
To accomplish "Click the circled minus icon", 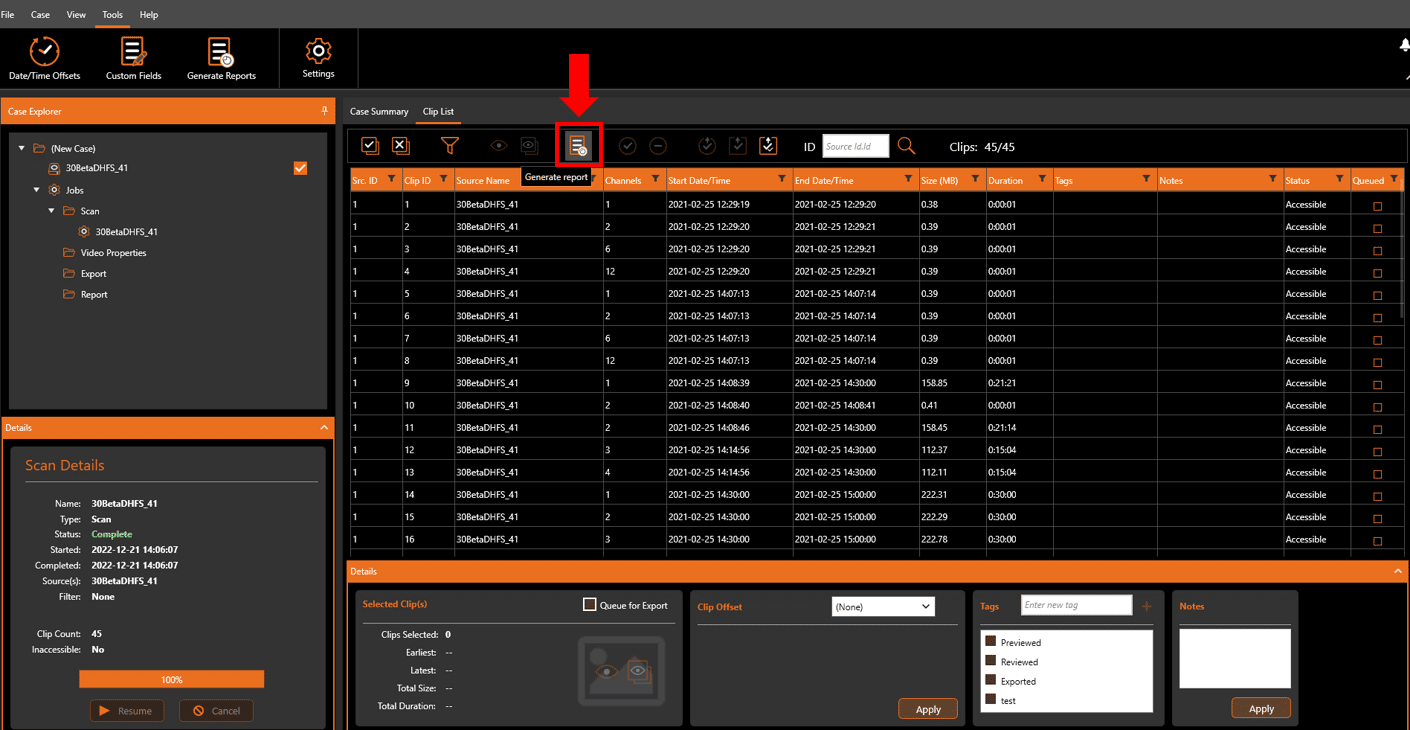I will point(658,146).
